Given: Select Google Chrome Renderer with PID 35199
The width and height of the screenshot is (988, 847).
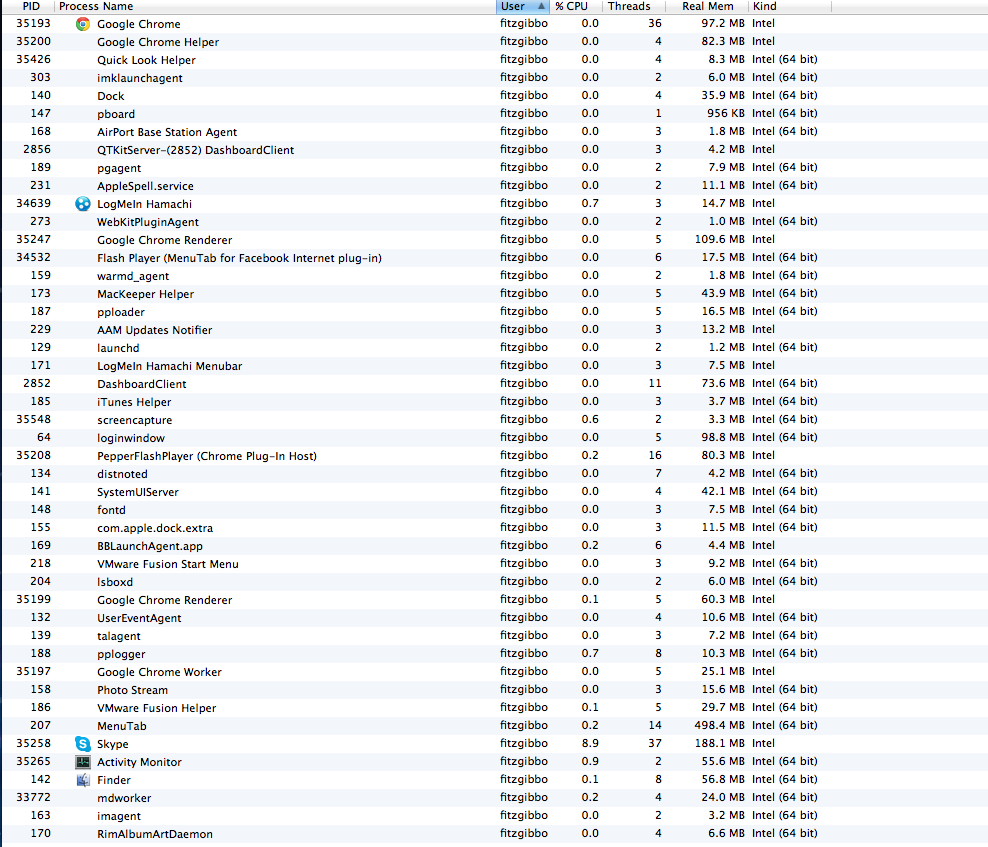Looking at the screenshot, I should (494, 600).
